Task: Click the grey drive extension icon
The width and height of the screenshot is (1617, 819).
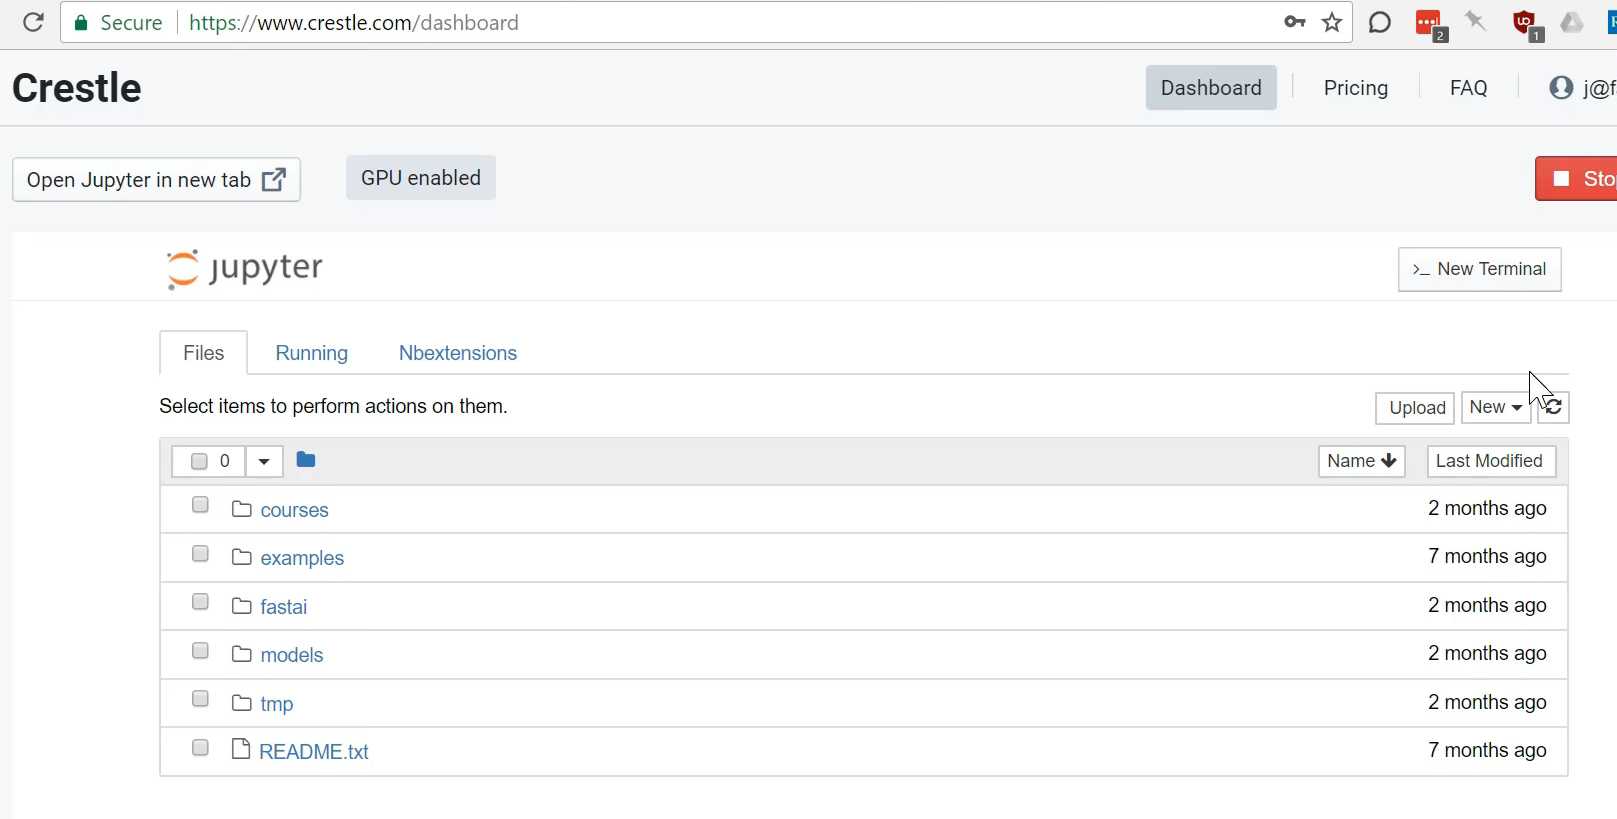Action: coord(1572,22)
